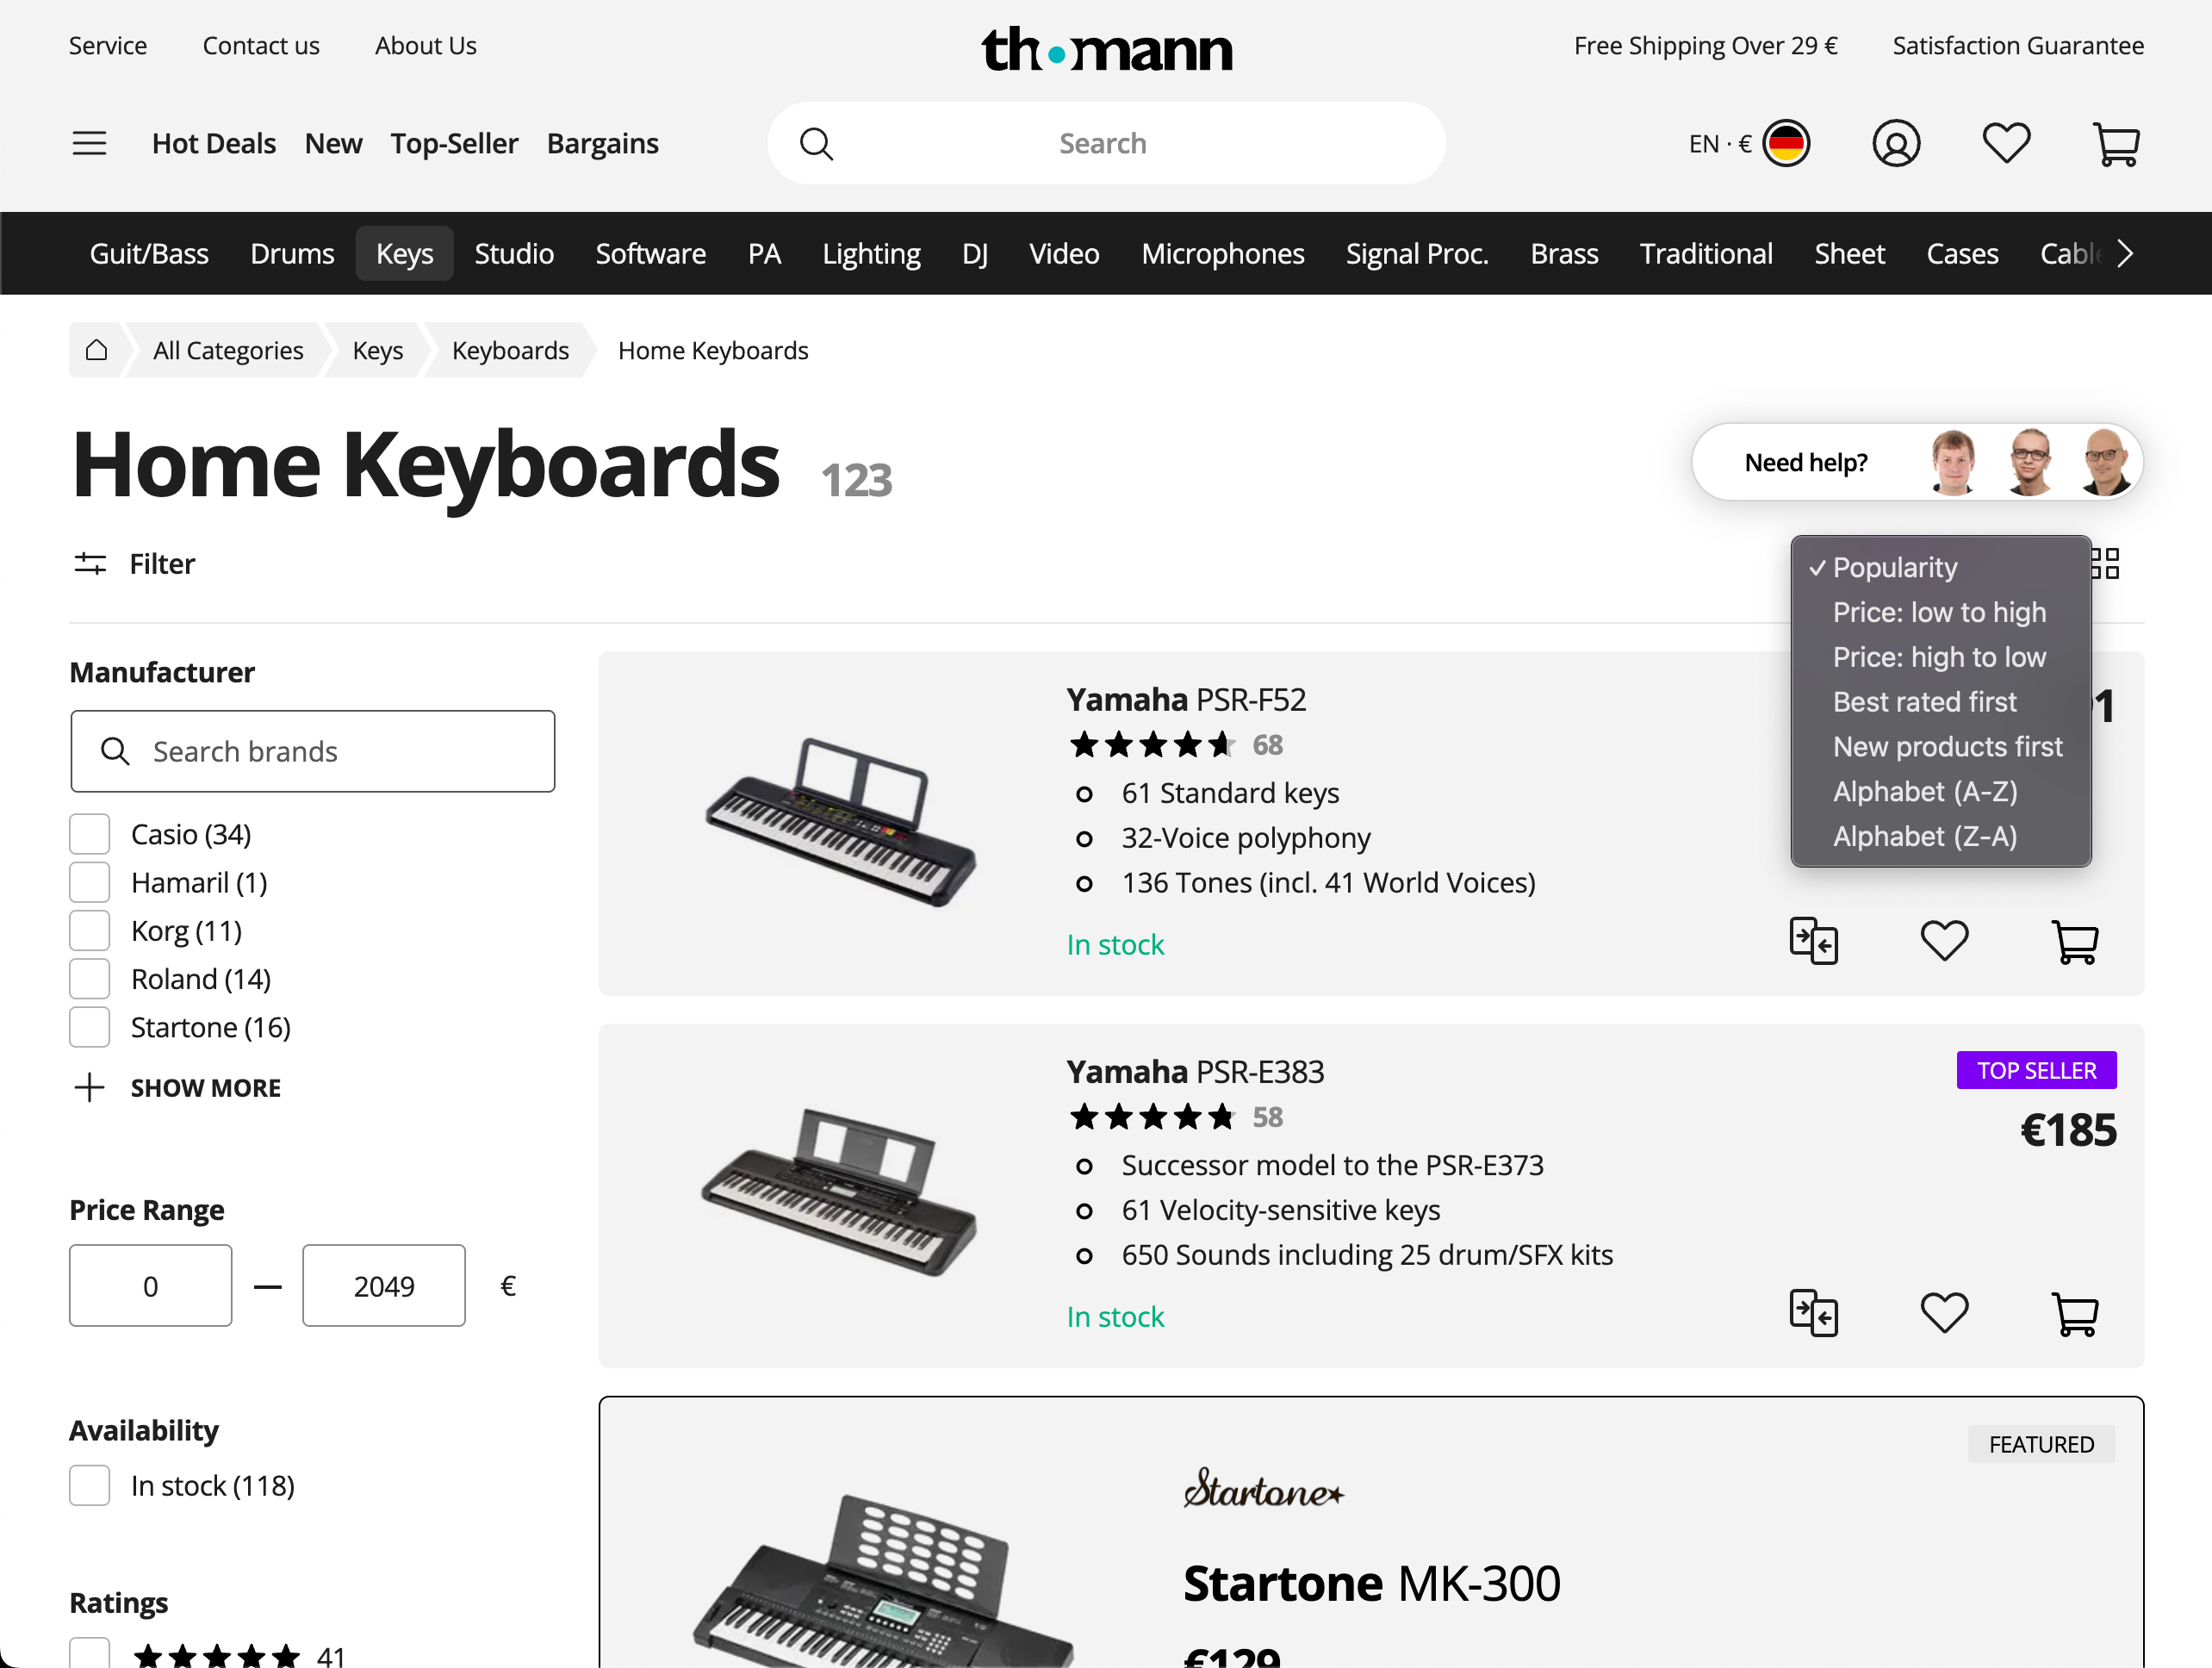
Task: Enable the Roland brand checkbox
Action: 90,980
